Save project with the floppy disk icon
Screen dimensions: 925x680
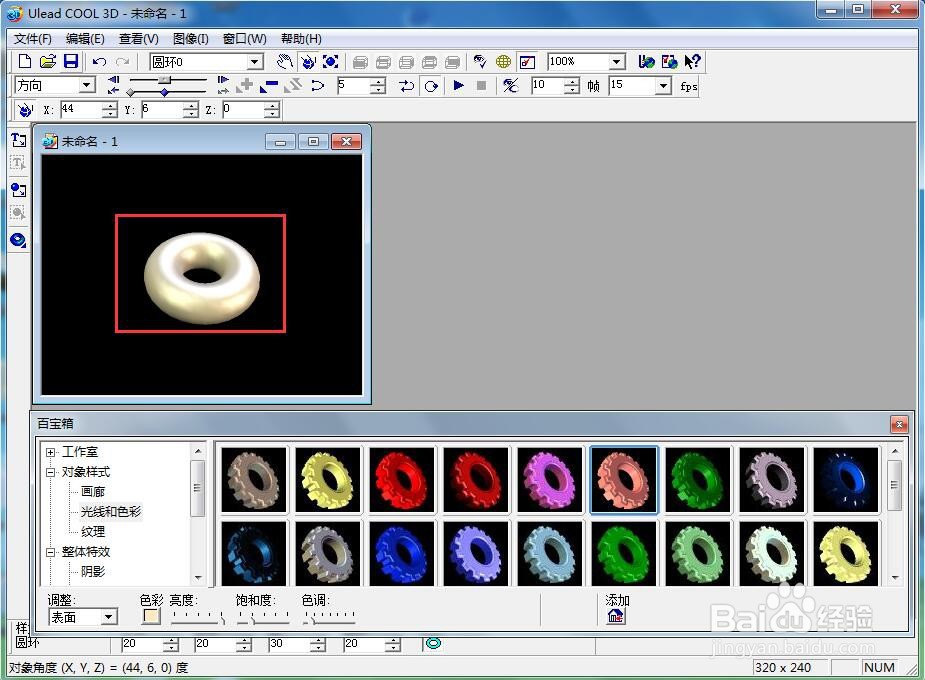pyautogui.click(x=71, y=61)
